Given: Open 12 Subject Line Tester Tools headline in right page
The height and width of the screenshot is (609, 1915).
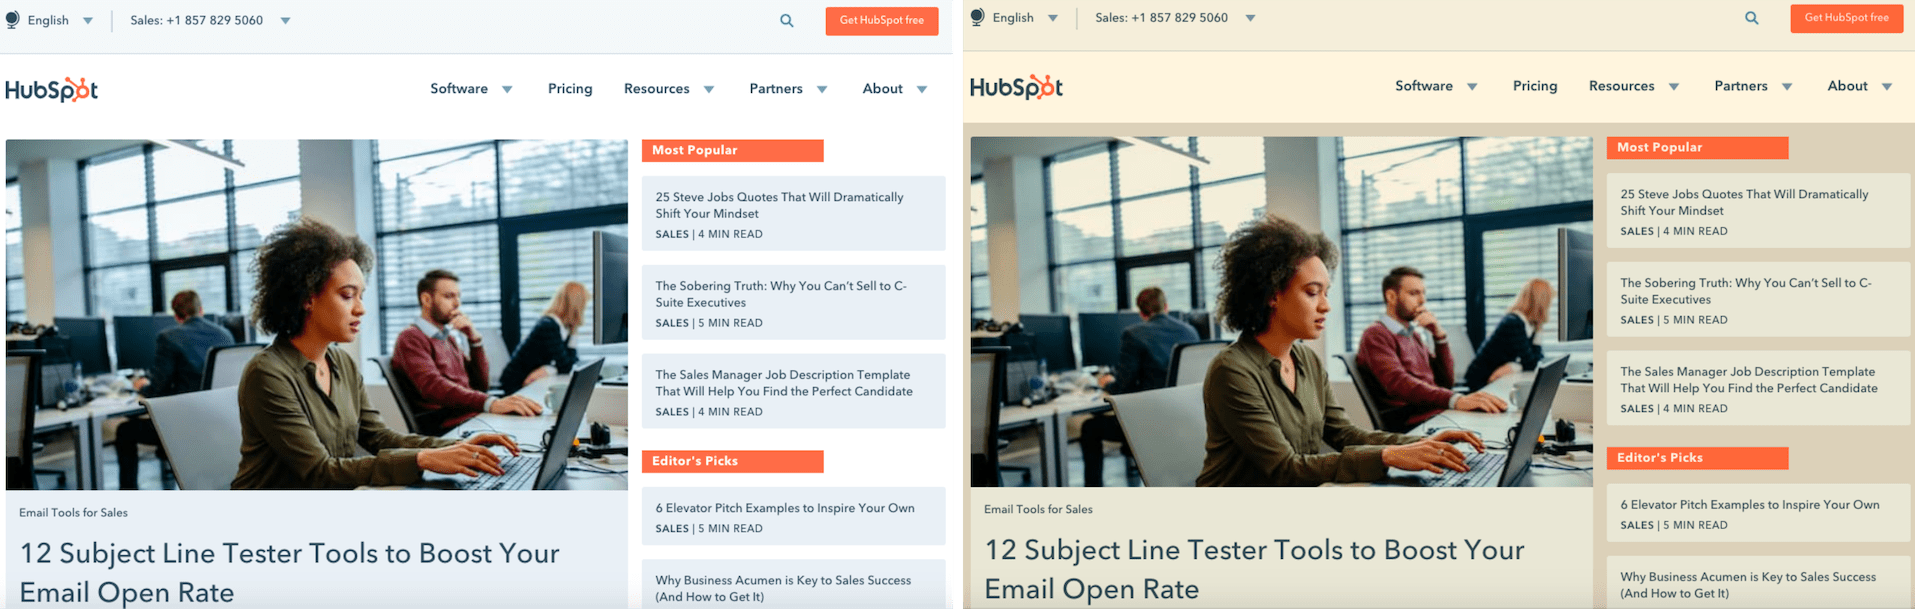Looking at the screenshot, I should pyautogui.click(x=1255, y=569).
